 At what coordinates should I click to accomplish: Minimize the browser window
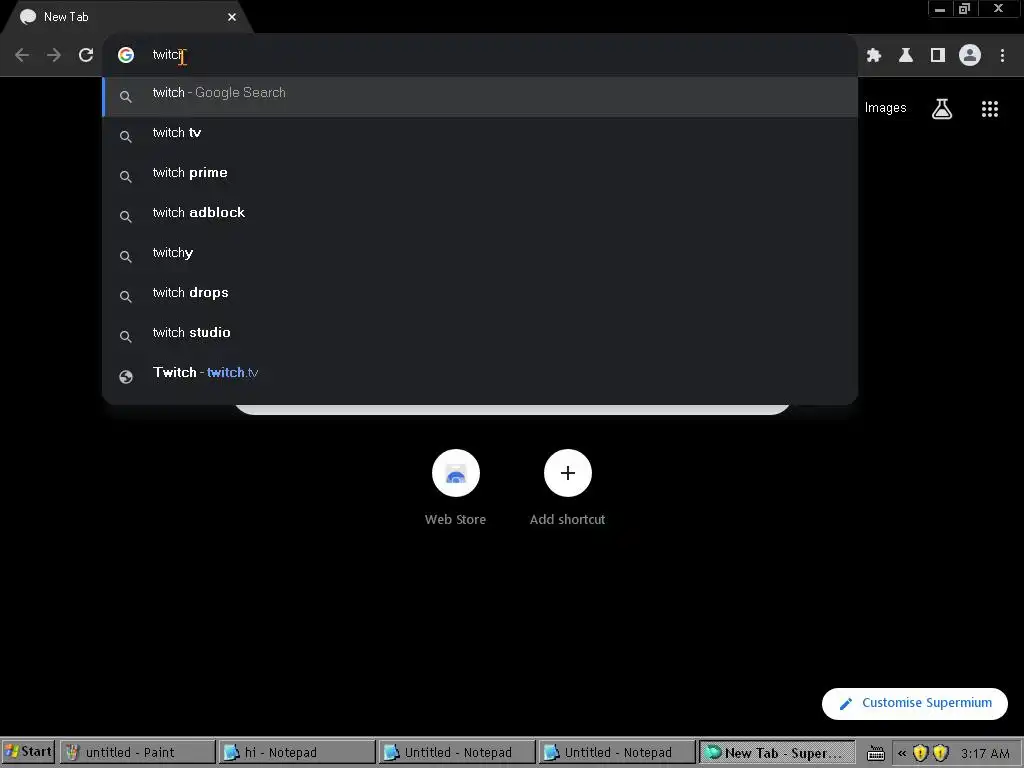click(x=940, y=9)
